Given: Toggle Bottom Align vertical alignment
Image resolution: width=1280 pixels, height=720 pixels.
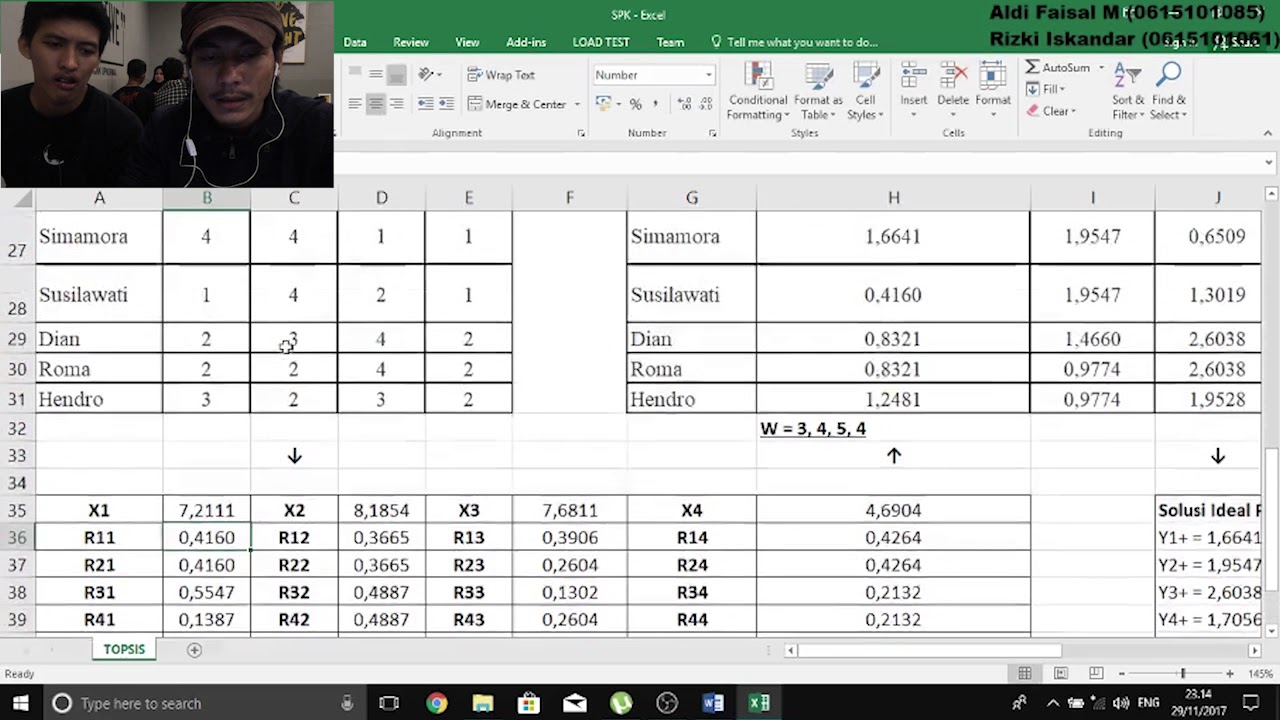Looking at the screenshot, I should pos(397,75).
